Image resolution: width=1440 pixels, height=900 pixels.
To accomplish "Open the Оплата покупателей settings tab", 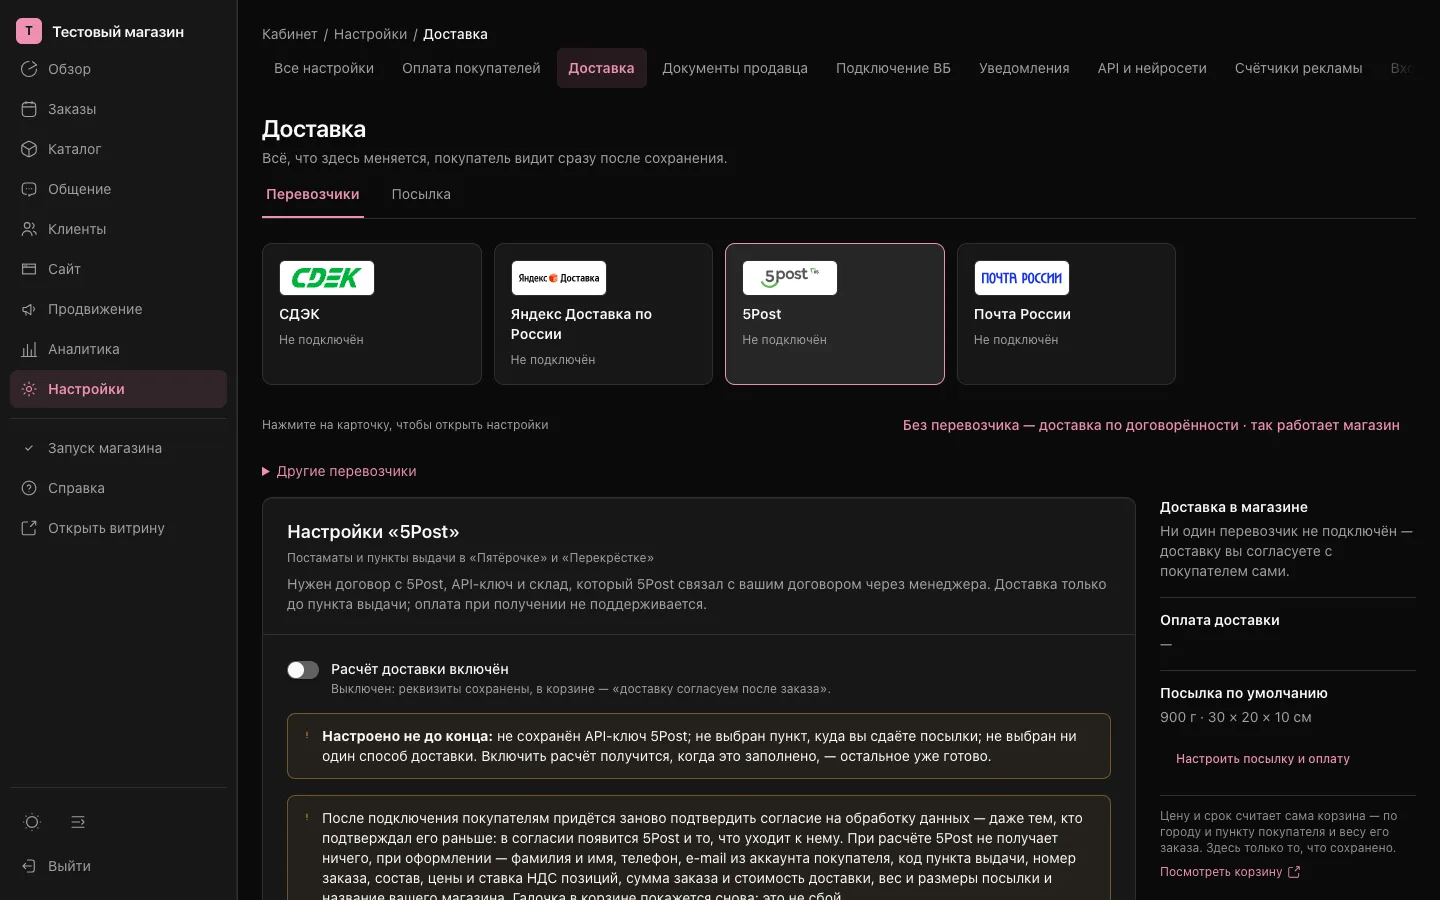I will coord(471,68).
